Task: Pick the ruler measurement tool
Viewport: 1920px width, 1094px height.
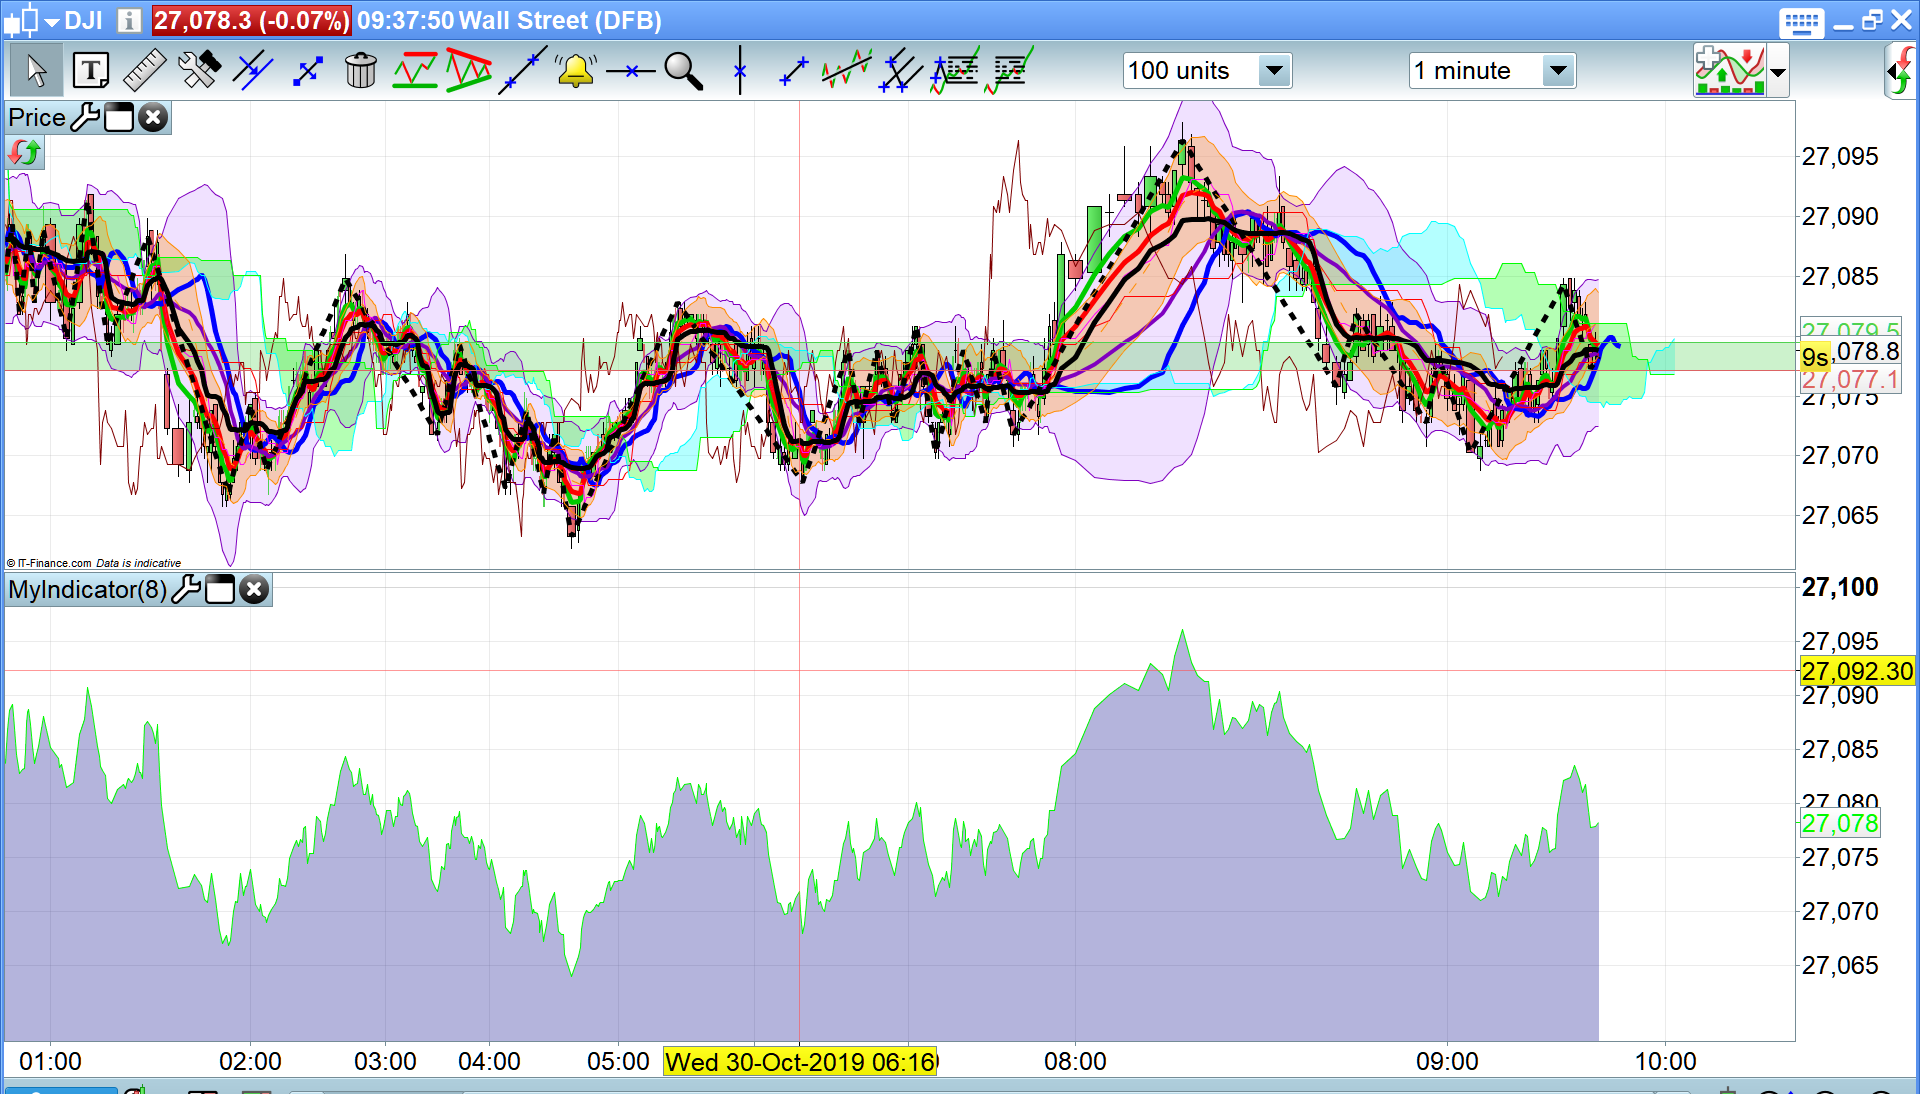Action: pyautogui.click(x=144, y=71)
